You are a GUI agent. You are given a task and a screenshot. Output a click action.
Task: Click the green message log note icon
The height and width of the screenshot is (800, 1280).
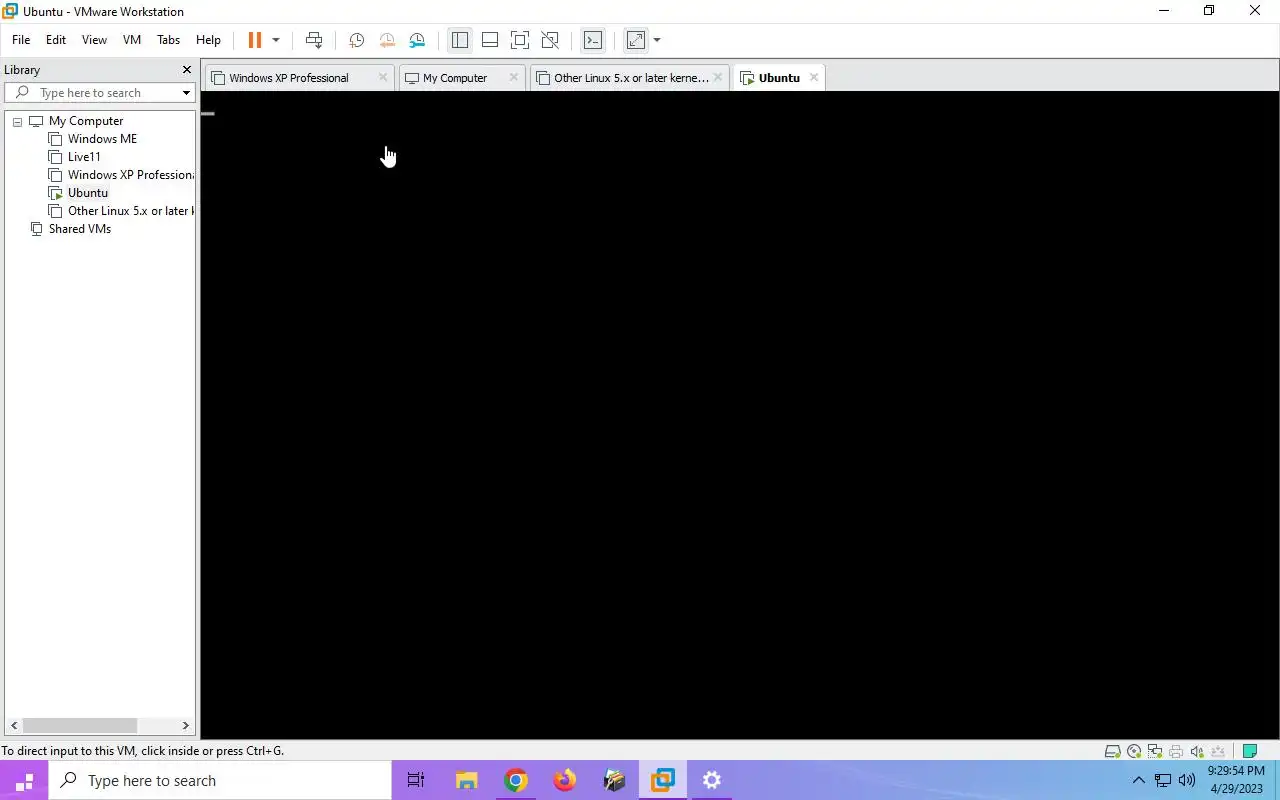pyautogui.click(x=1250, y=751)
